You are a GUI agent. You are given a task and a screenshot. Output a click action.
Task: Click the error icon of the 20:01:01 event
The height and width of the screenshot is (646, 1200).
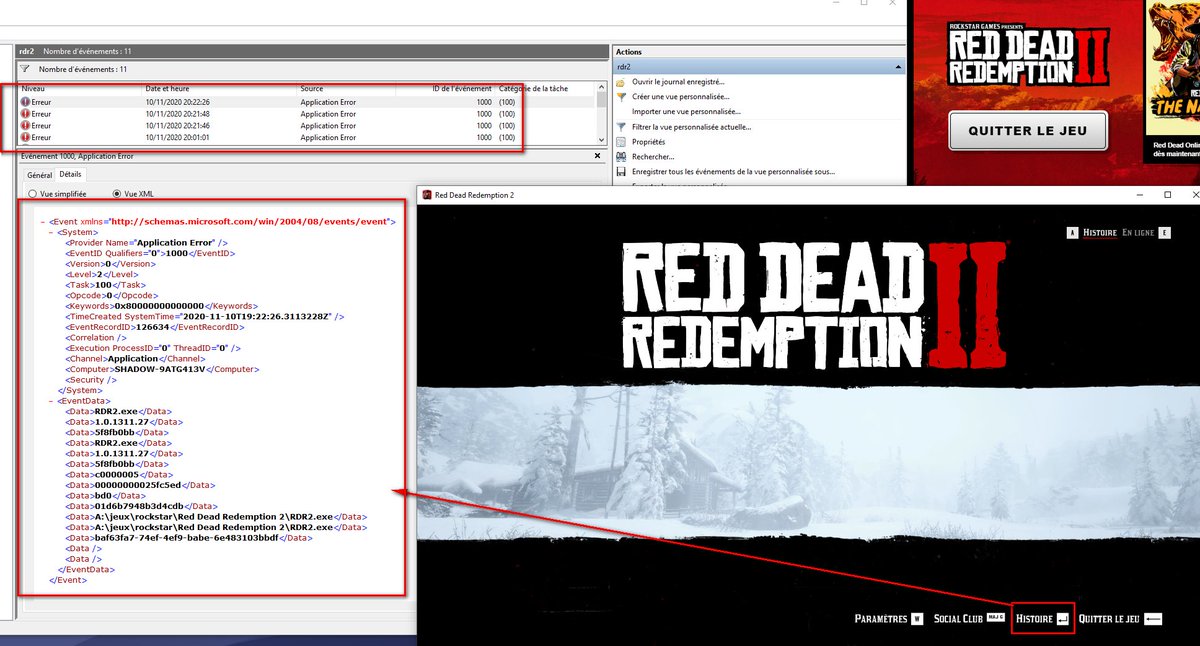(x=25, y=138)
